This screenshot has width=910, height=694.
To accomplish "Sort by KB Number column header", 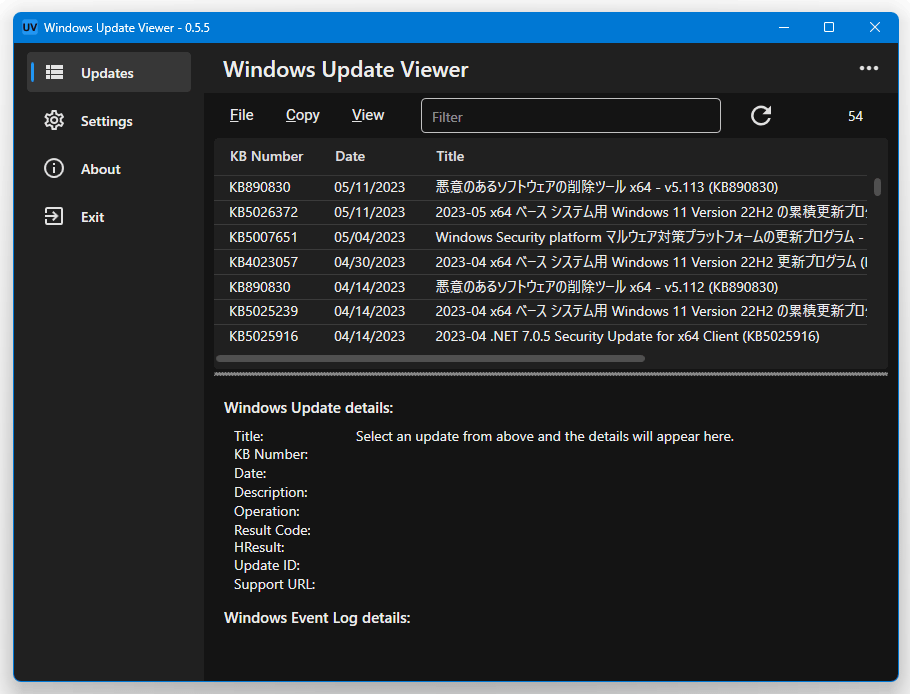I will point(266,156).
